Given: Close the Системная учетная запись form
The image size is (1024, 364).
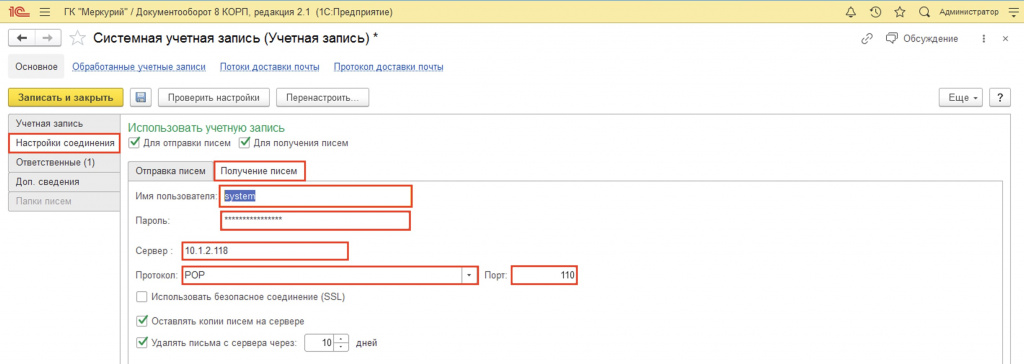Looking at the screenshot, I should pyautogui.click(x=1005, y=39).
